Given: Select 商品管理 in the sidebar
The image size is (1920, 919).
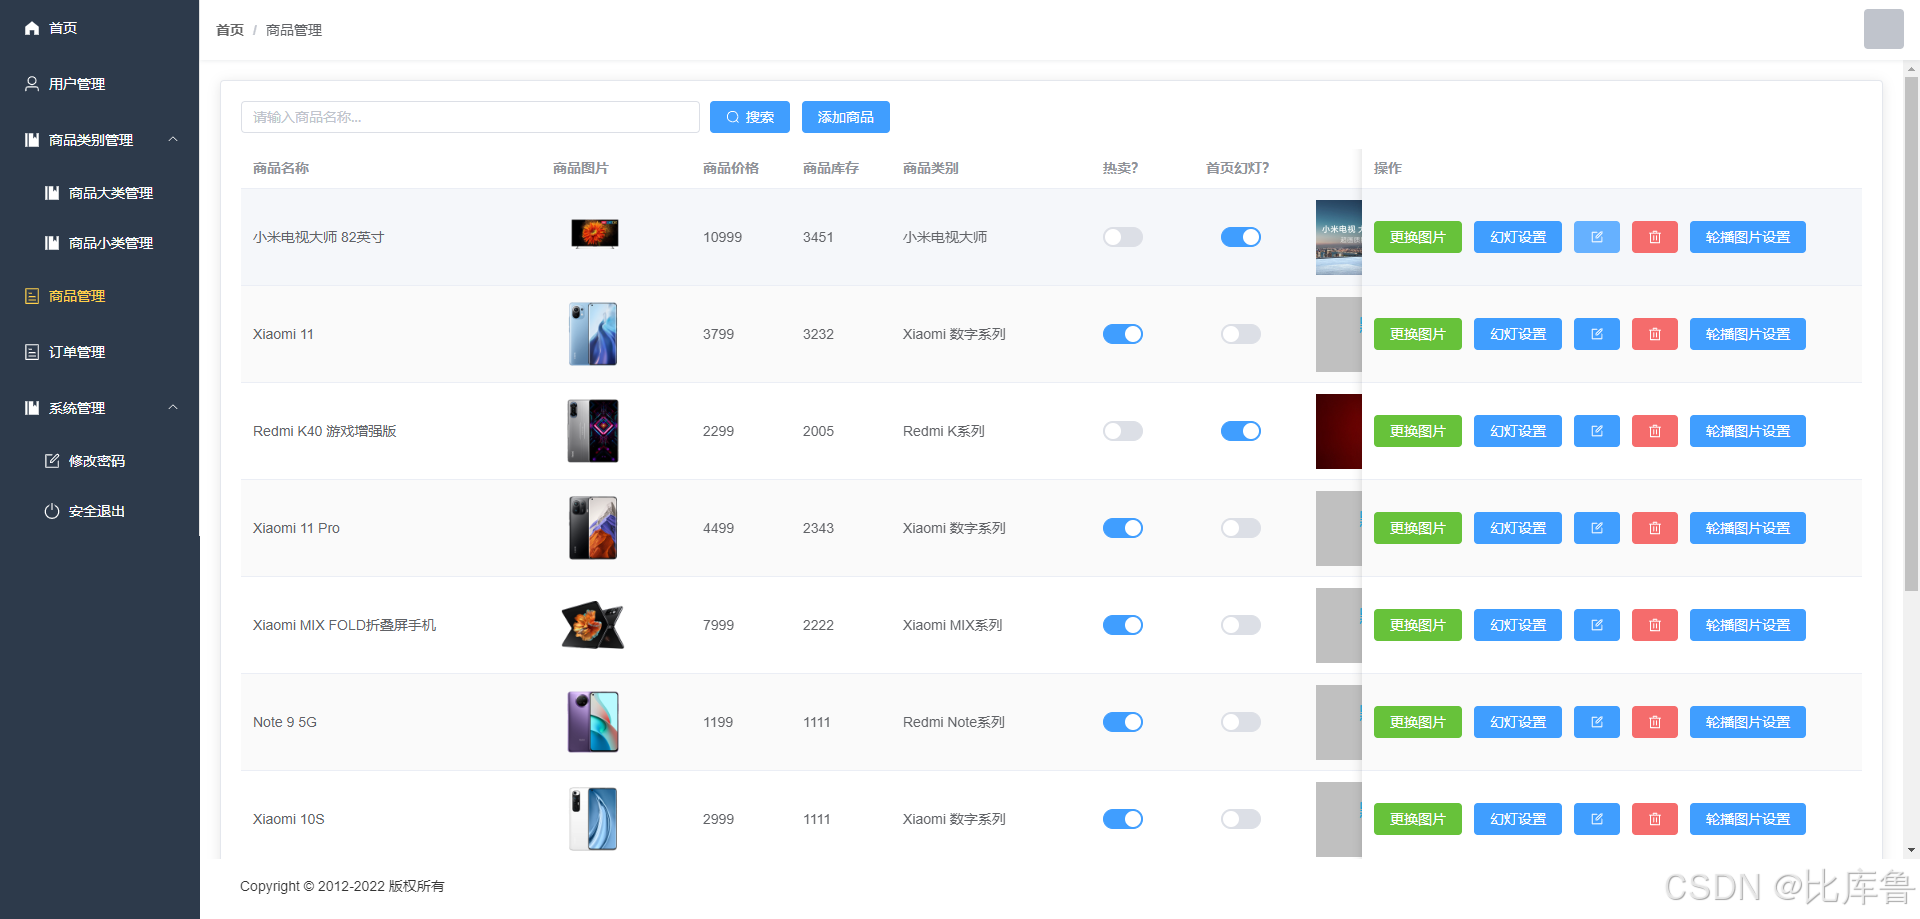Looking at the screenshot, I should (x=100, y=296).
